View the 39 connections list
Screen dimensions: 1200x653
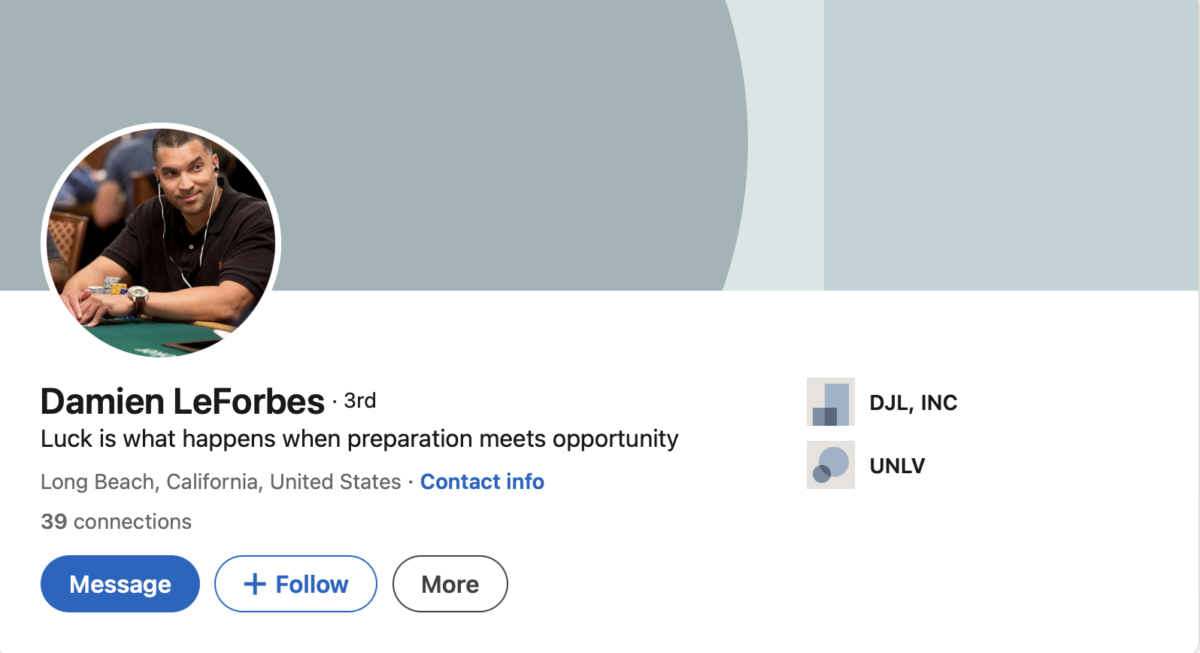click(x=116, y=522)
